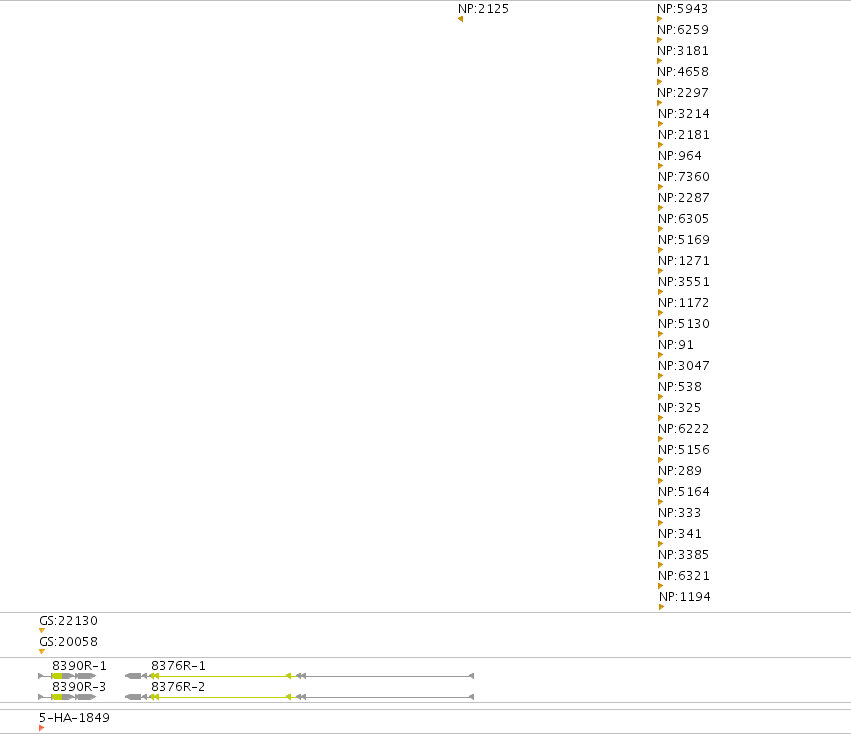Click the NP:325 feature label

679,408
